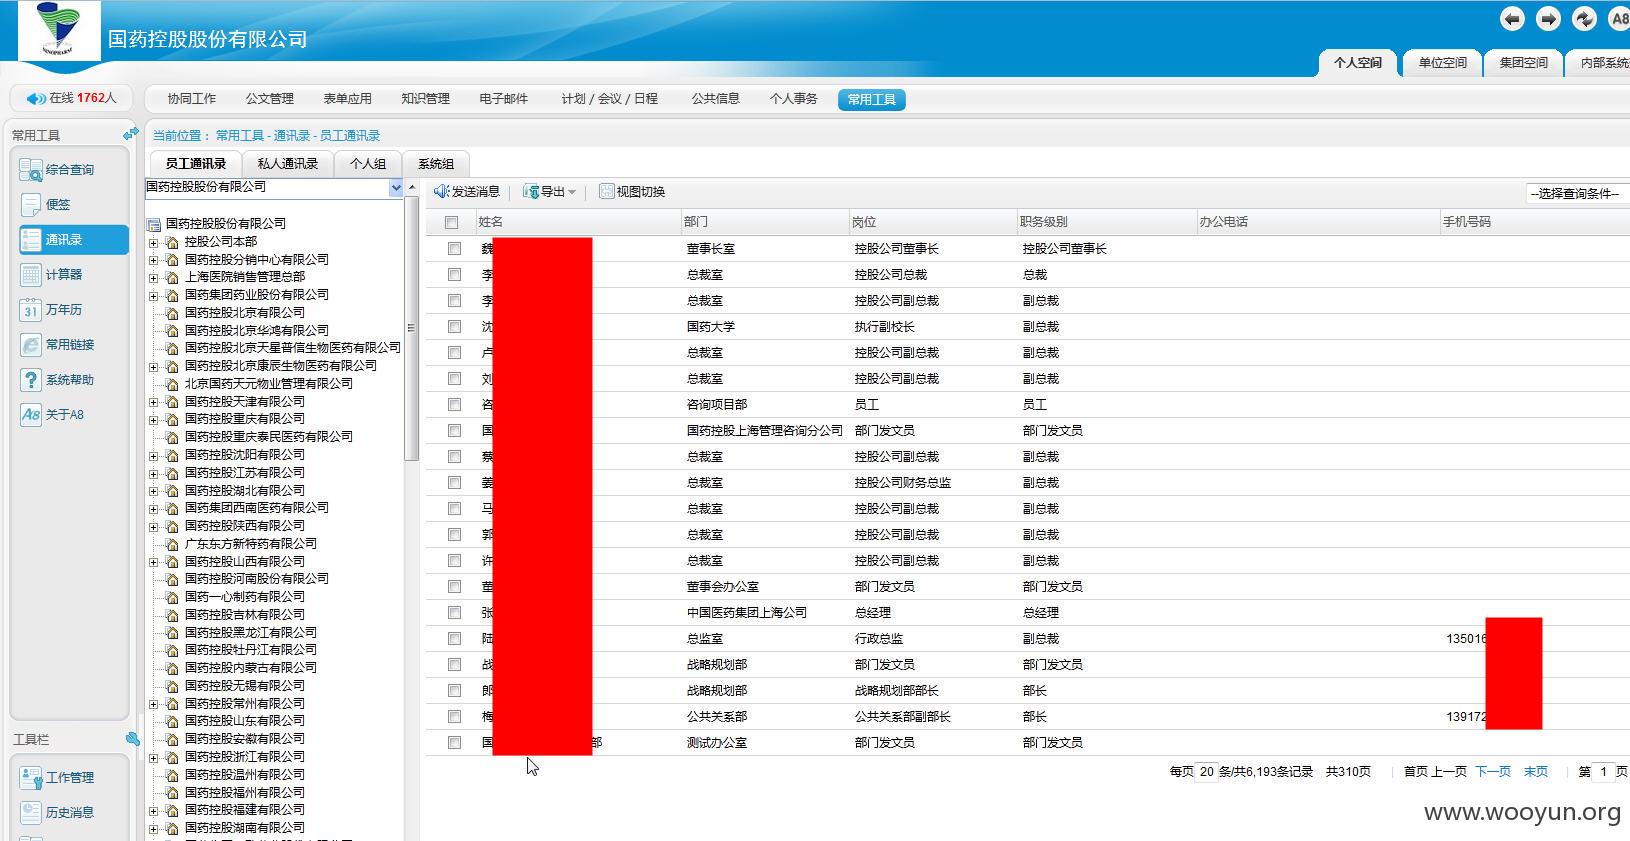
Task: Open the 历史消息 icon
Action: 31,813
